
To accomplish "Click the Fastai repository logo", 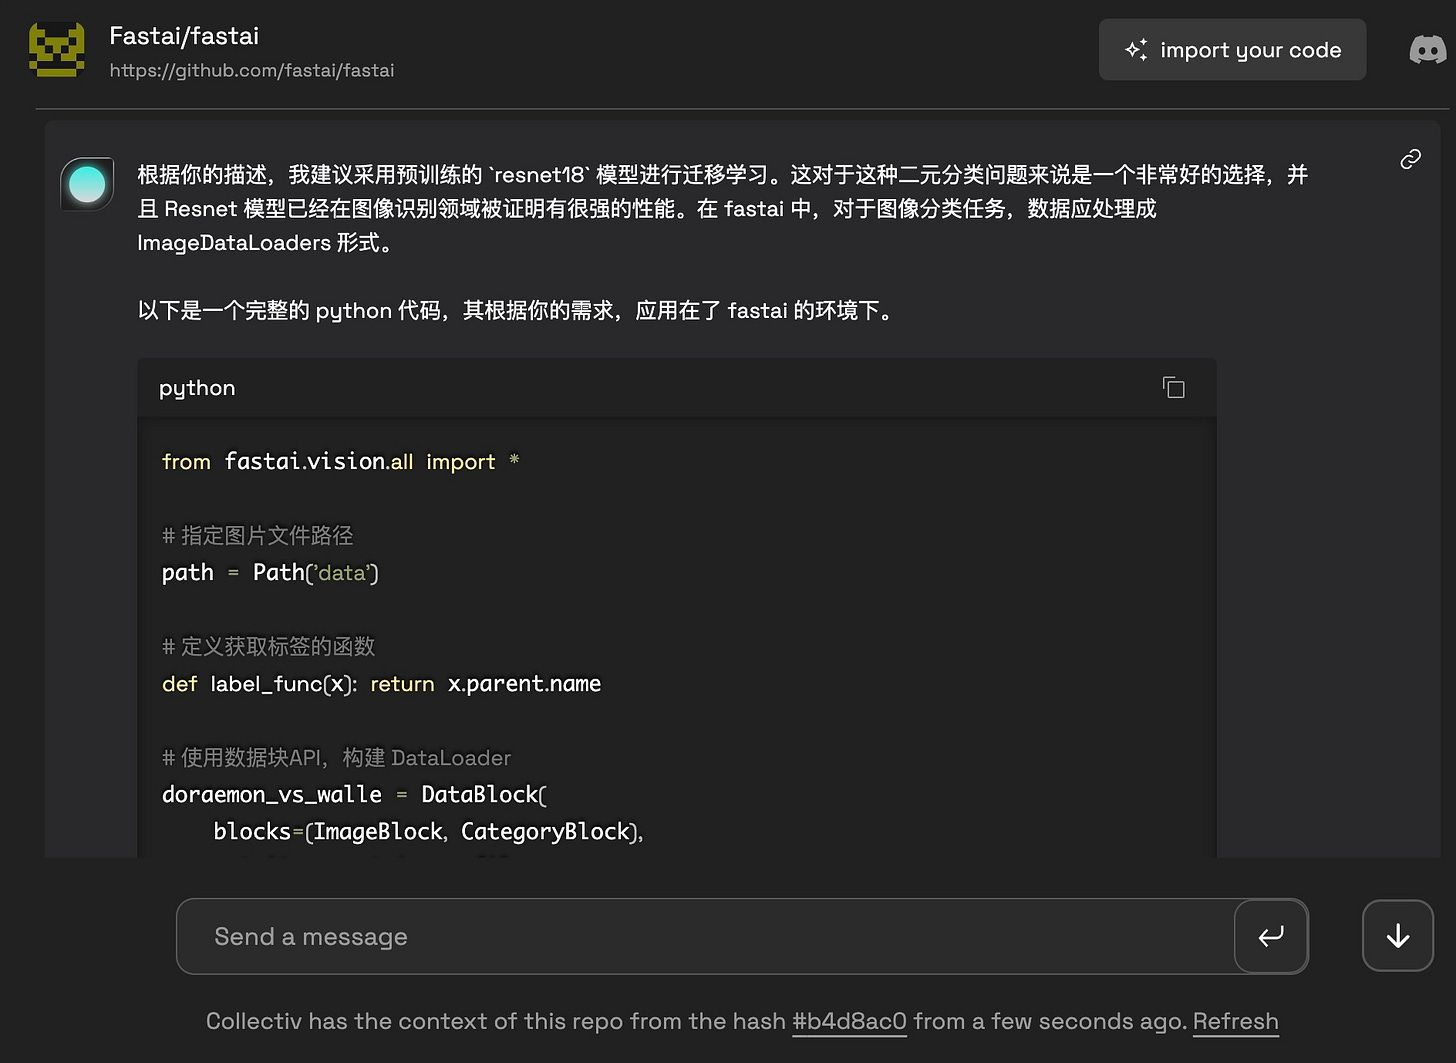I will (56, 49).
